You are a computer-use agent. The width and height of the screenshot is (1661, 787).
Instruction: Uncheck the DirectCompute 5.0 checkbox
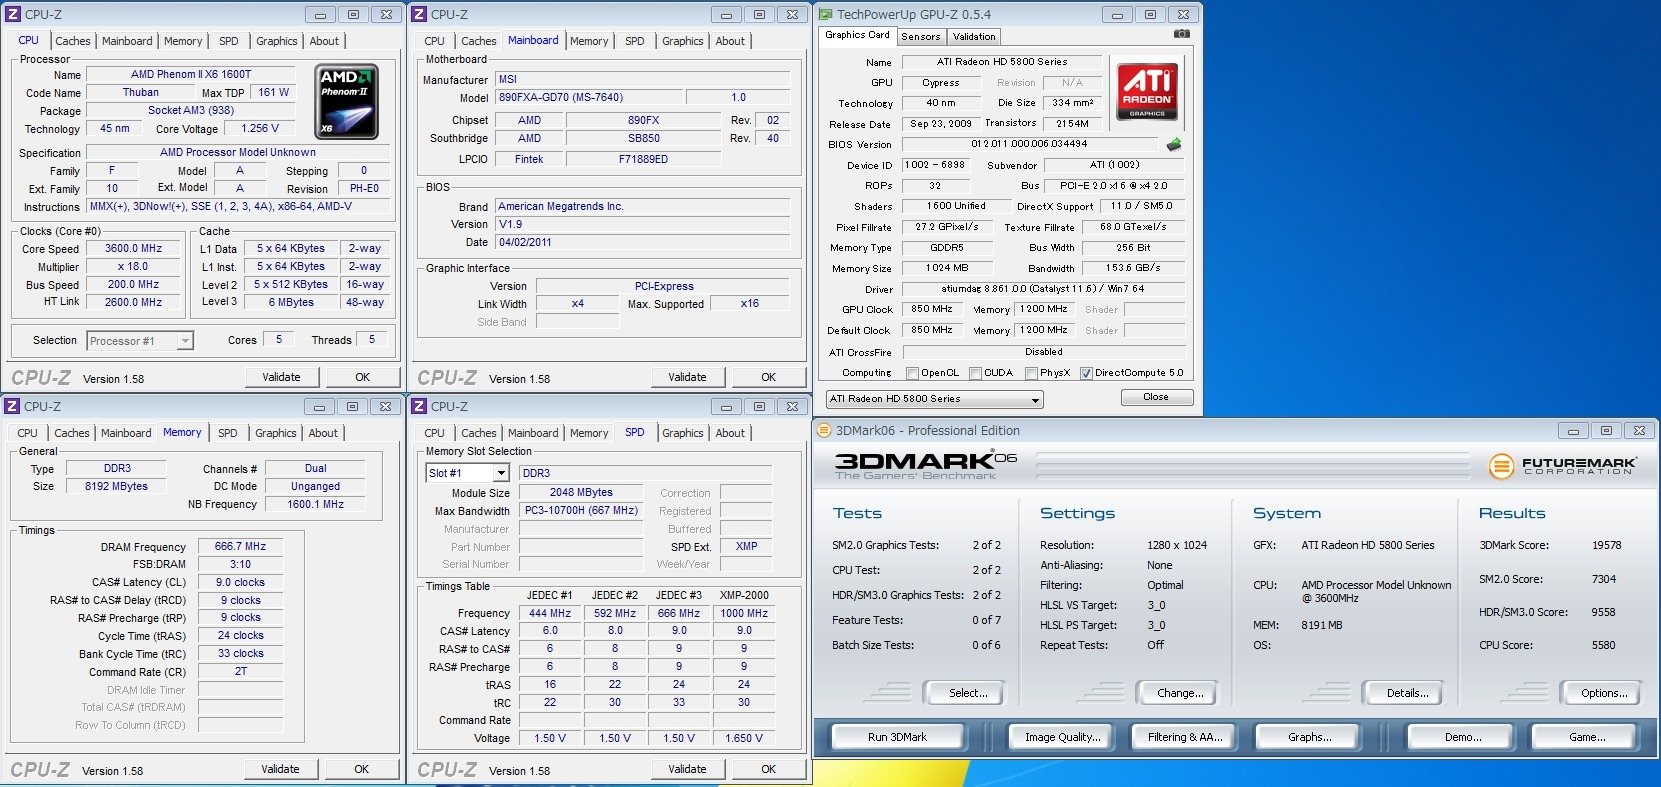(x=1086, y=373)
